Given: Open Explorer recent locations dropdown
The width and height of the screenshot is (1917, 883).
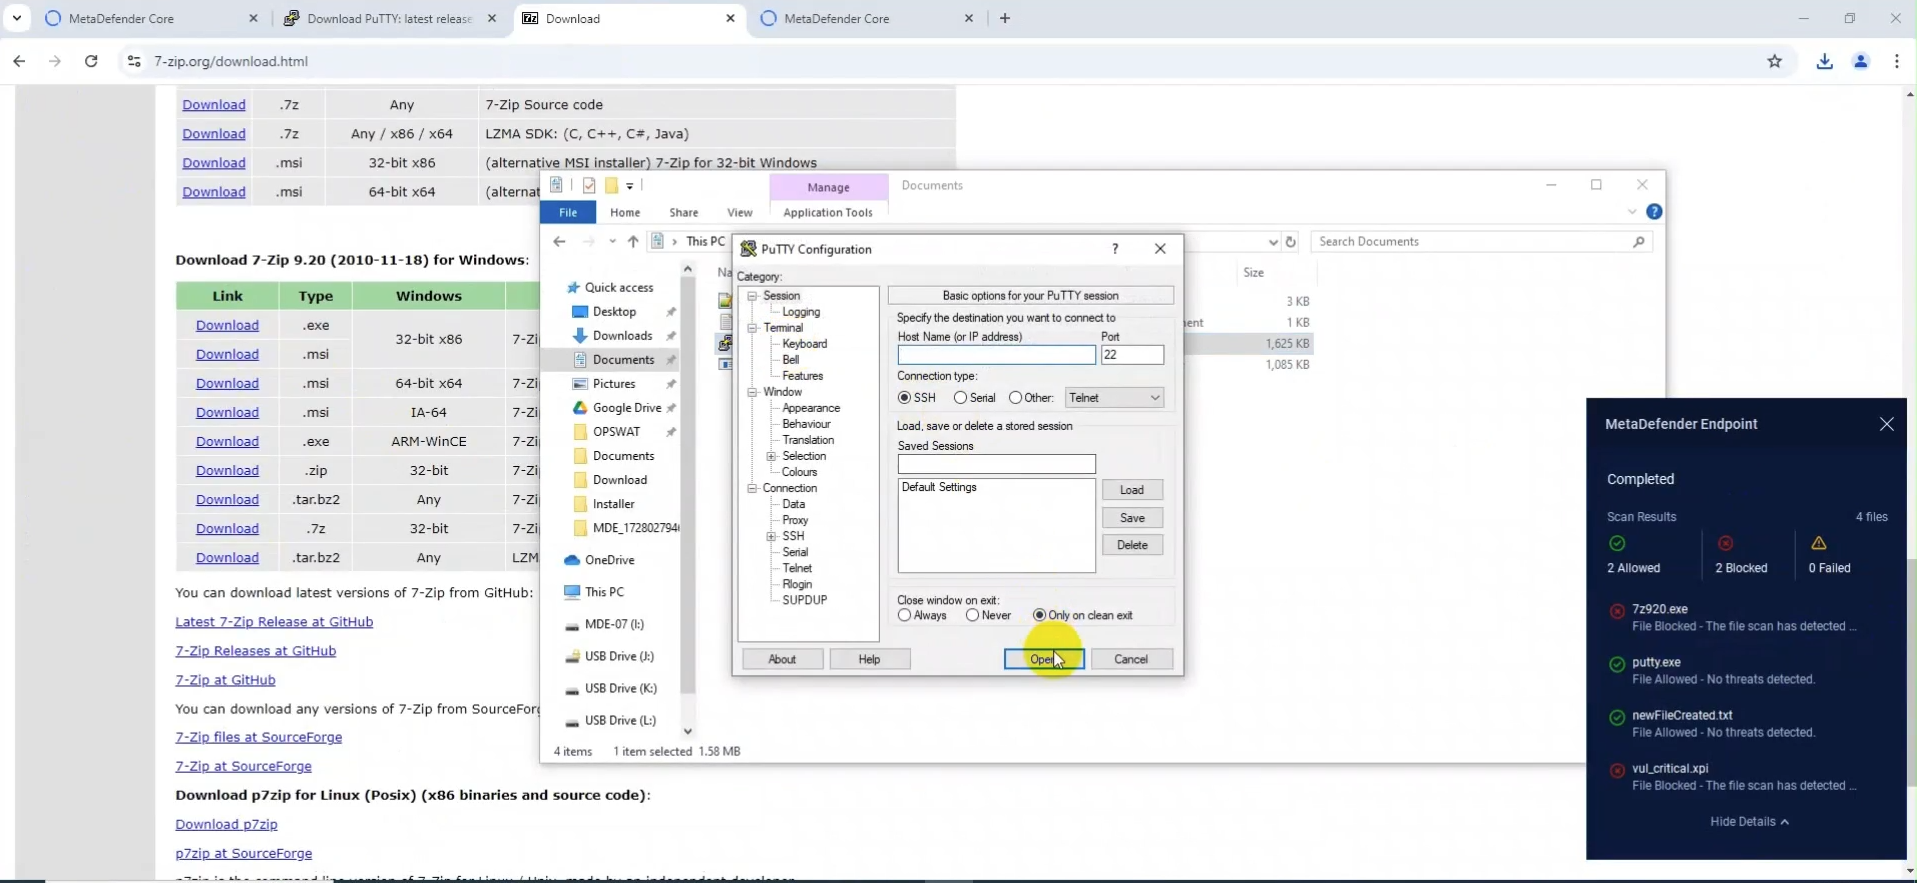Looking at the screenshot, I should (612, 242).
